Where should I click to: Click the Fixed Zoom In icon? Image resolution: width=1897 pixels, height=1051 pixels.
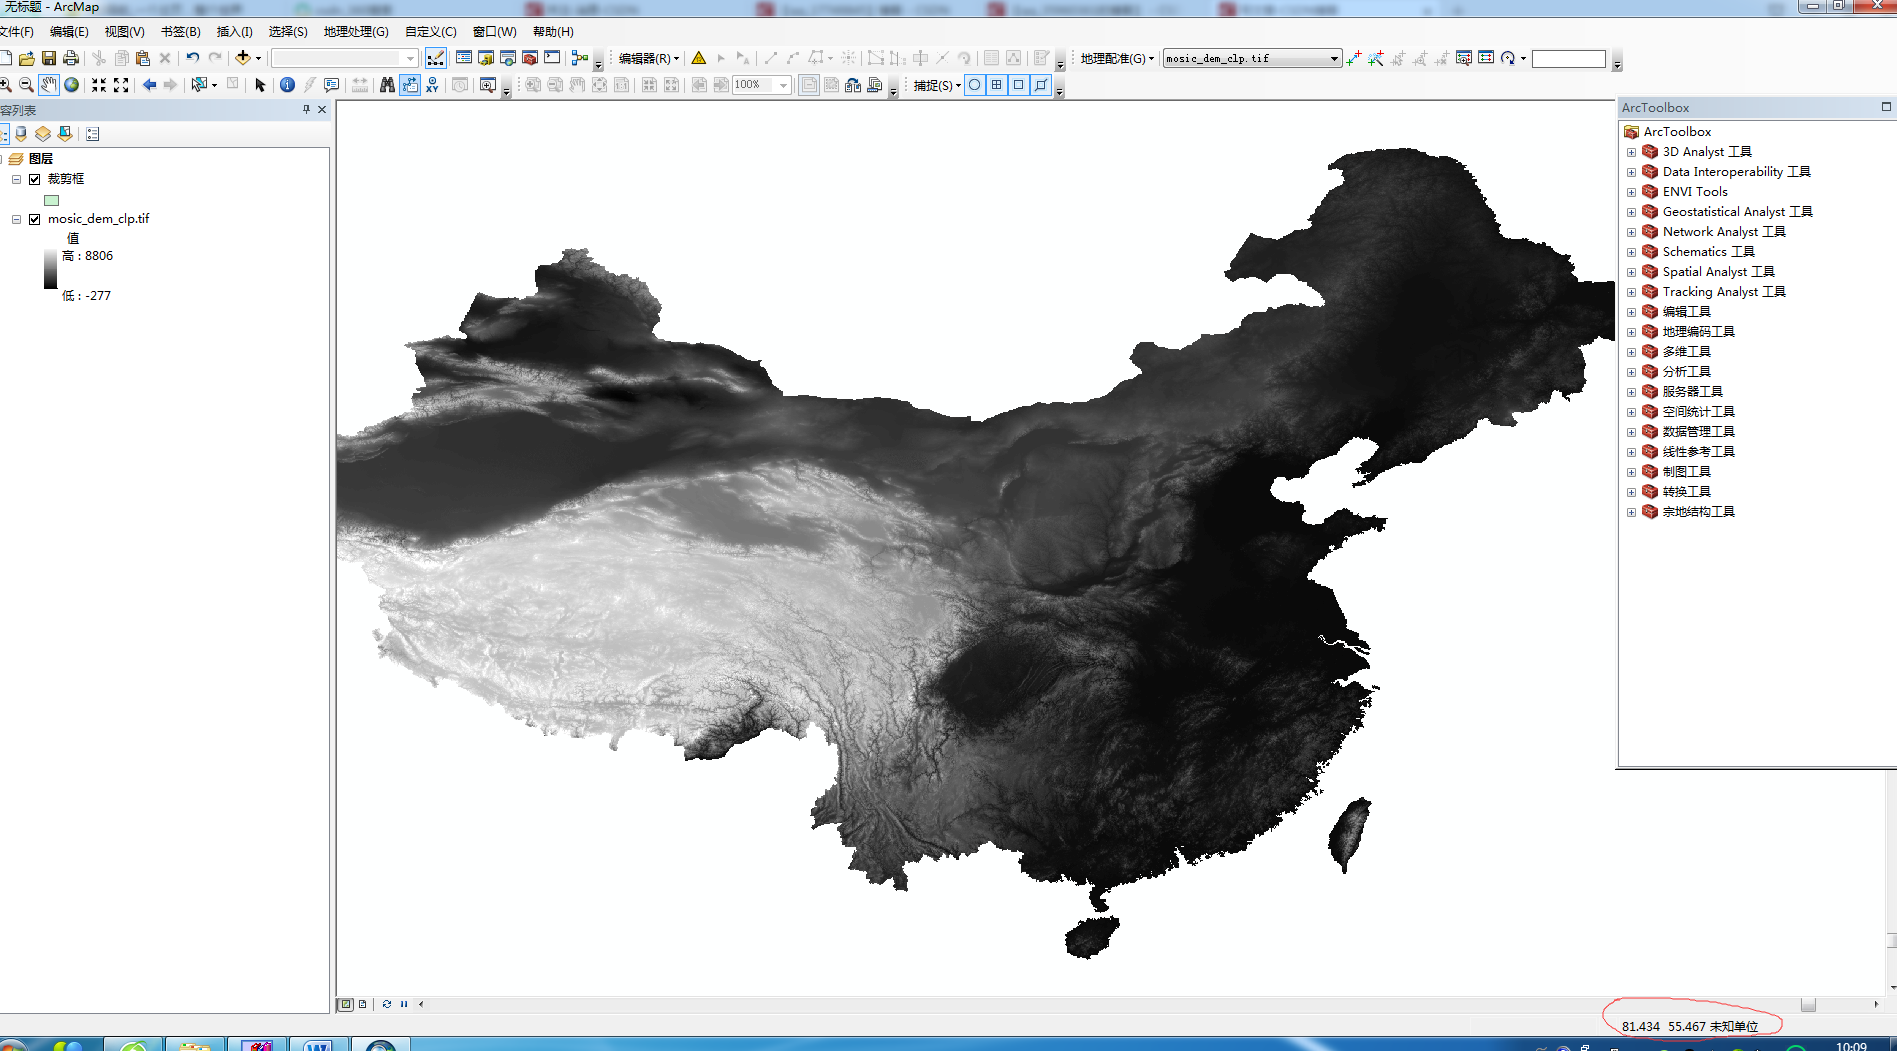point(99,85)
